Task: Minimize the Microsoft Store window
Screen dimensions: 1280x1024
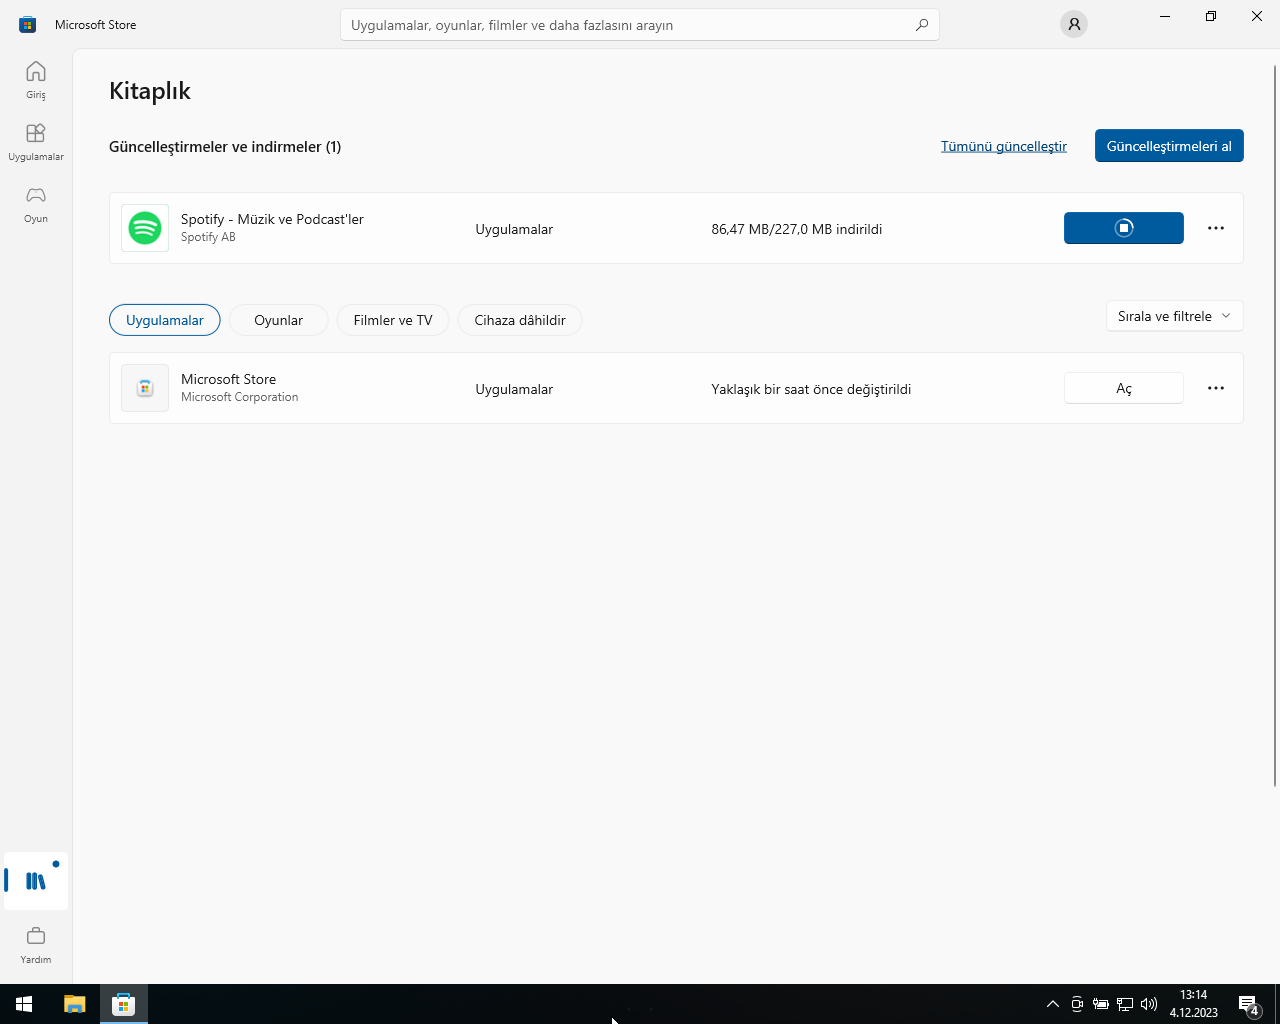Action: click(x=1165, y=16)
